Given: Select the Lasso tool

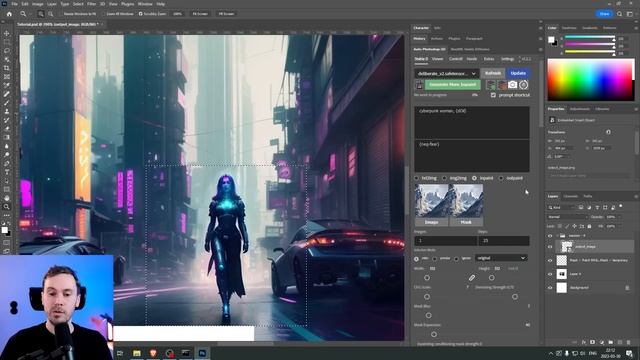Looking at the screenshot, I should pyautogui.click(x=7, y=51).
